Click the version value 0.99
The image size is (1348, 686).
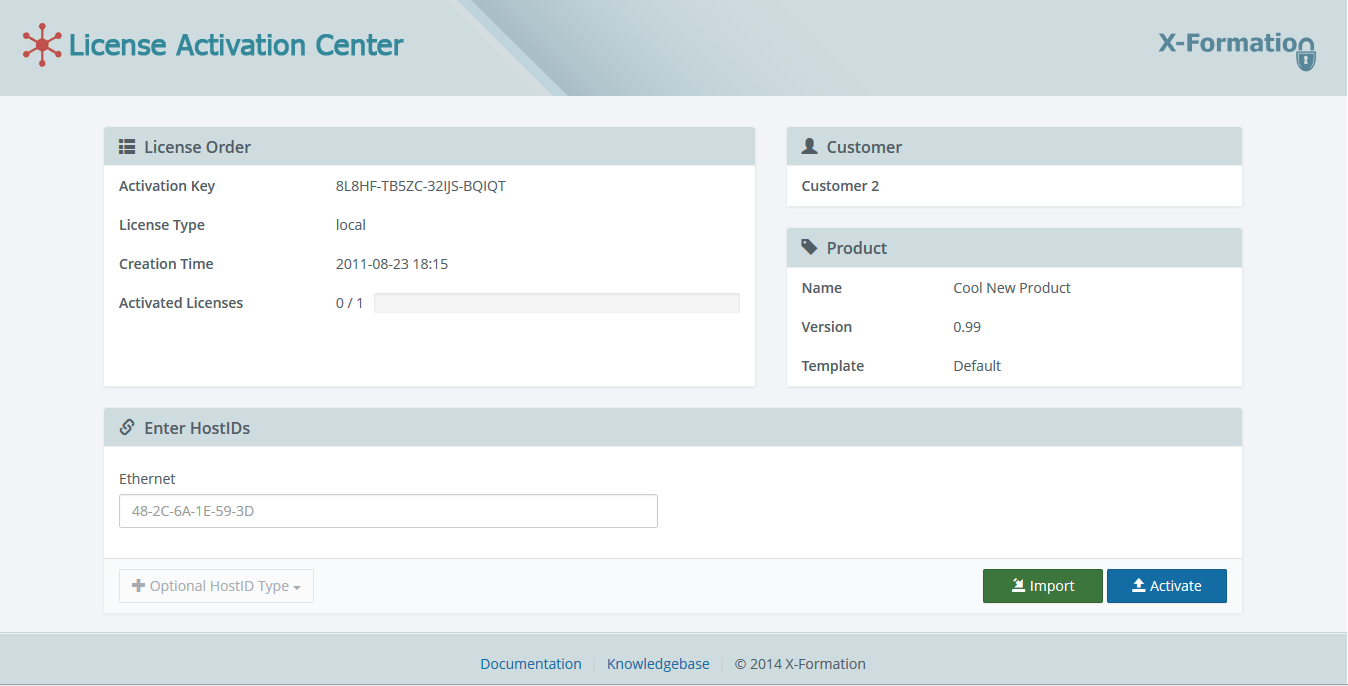pyautogui.click(x=967, y=327)
